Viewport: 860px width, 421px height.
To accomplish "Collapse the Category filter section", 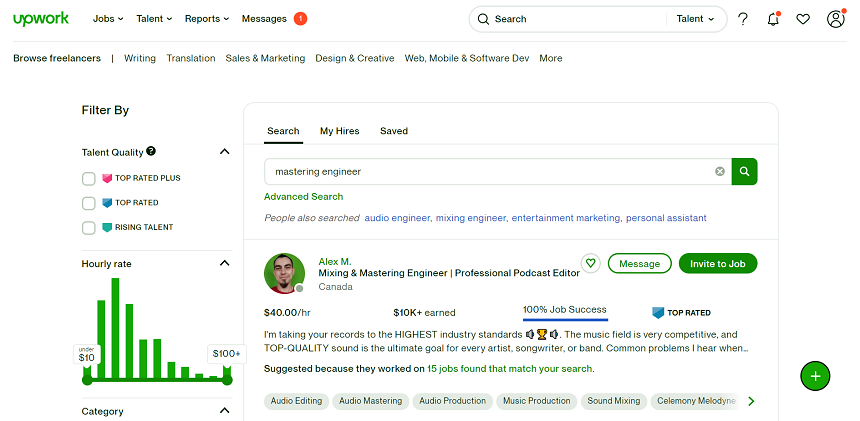I will click(x=224, y=411).
